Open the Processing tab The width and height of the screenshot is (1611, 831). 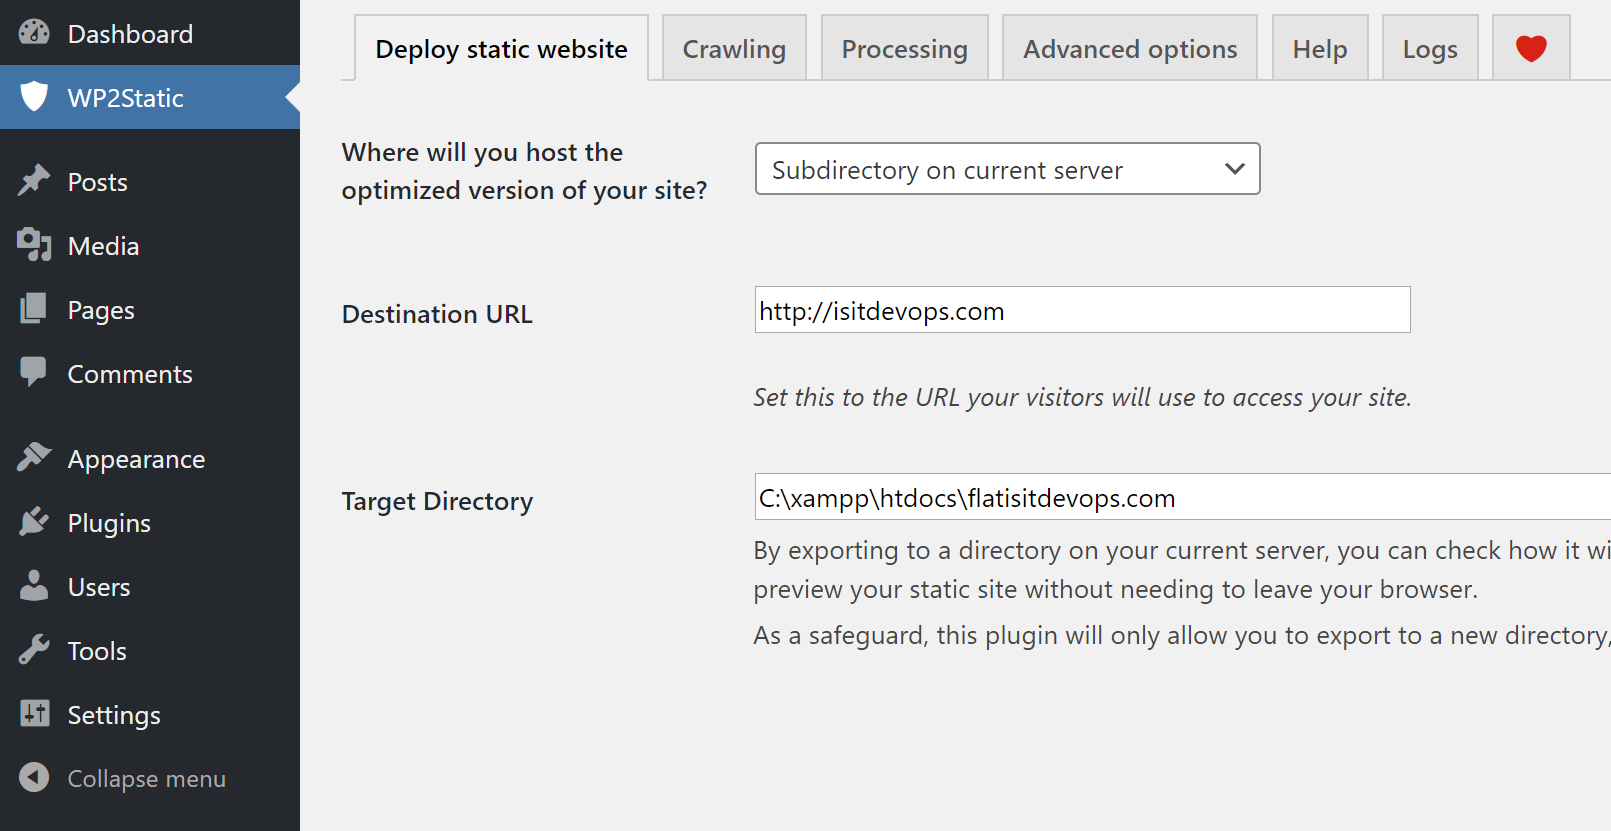(x=904, y=48)
